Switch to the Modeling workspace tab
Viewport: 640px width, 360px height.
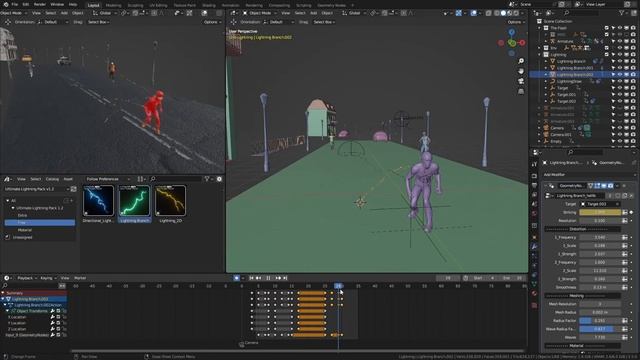point(113,5)
